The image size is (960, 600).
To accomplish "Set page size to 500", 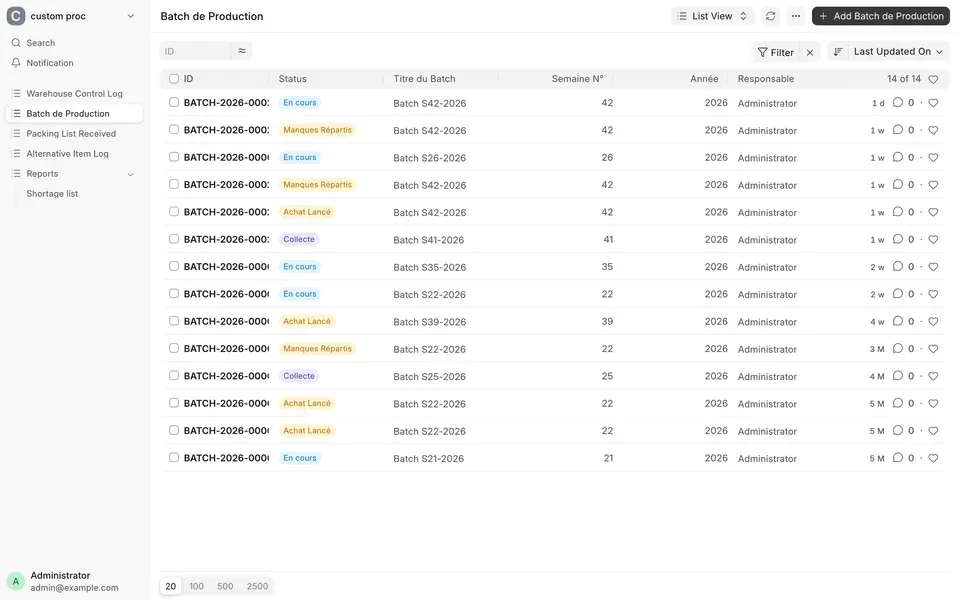I will pyautogui.click(x=225, y=586).
